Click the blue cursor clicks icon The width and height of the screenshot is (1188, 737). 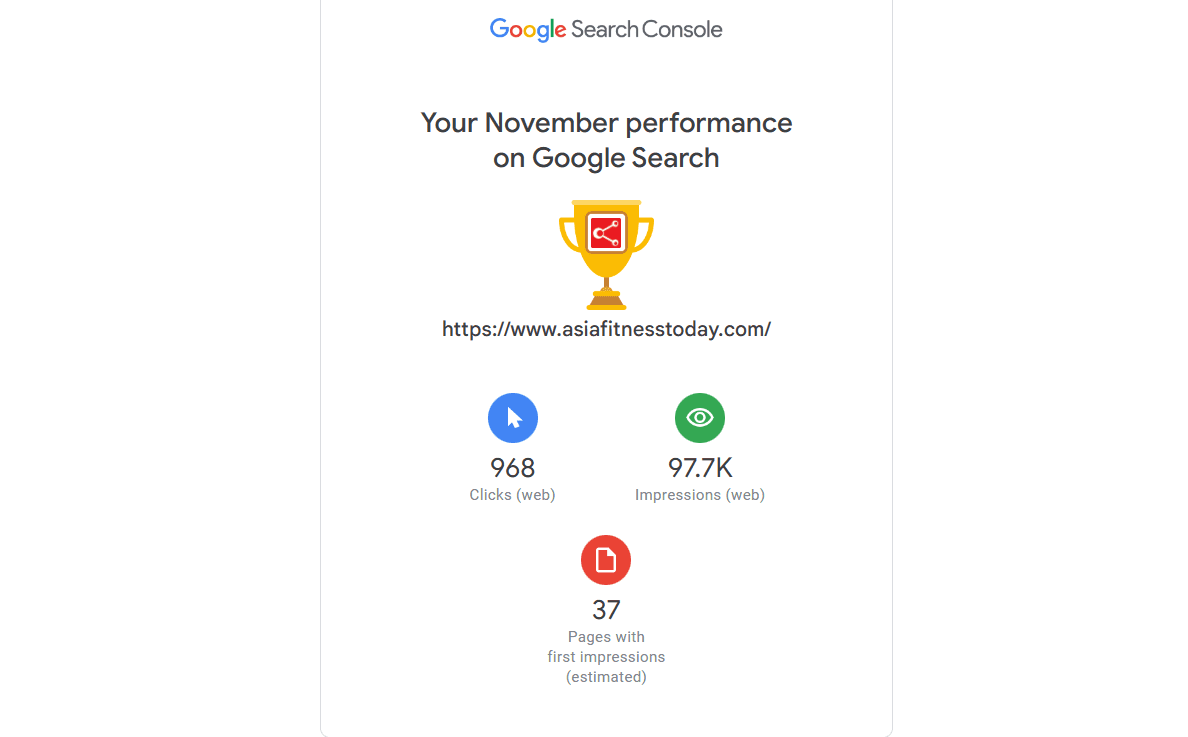coord(513,418)
